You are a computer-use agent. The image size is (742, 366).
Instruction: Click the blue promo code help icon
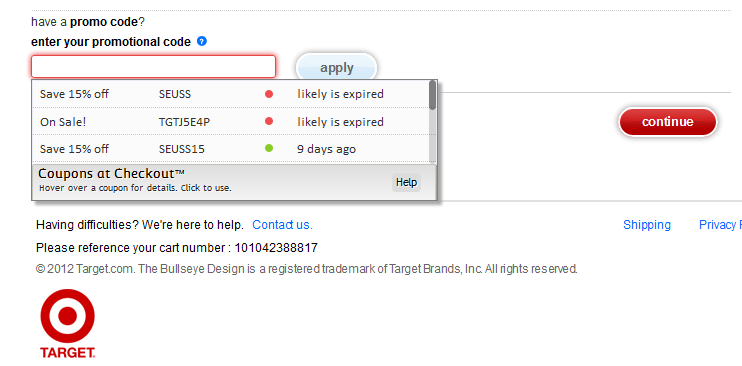pyautogui.click(x=202, y=41)
